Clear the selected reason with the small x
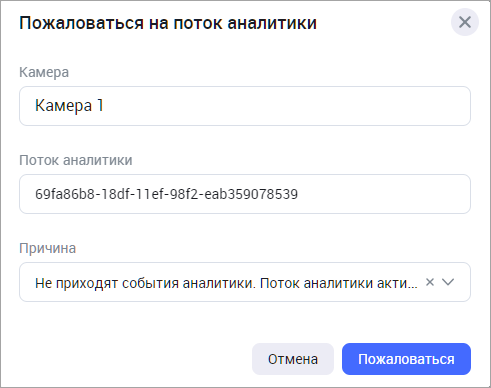Image resolution: width=491 pixels, height=388 pixels. coord(430,282)
